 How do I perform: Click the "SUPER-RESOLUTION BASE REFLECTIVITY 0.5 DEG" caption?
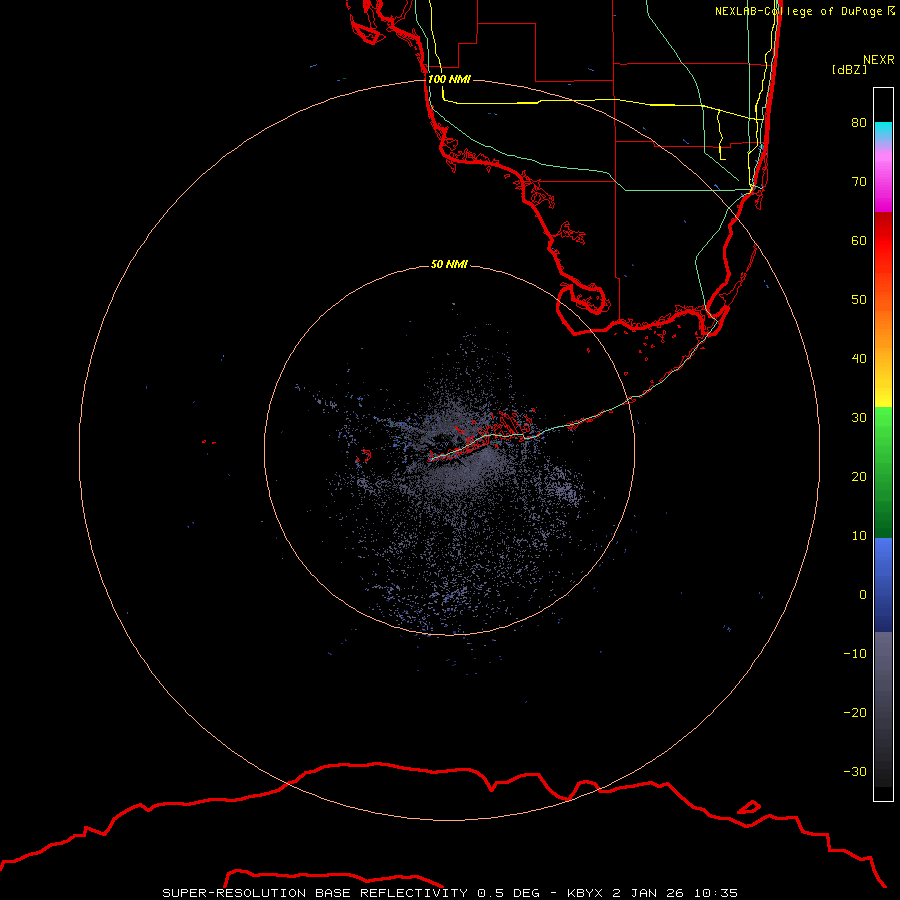point(351,893)
